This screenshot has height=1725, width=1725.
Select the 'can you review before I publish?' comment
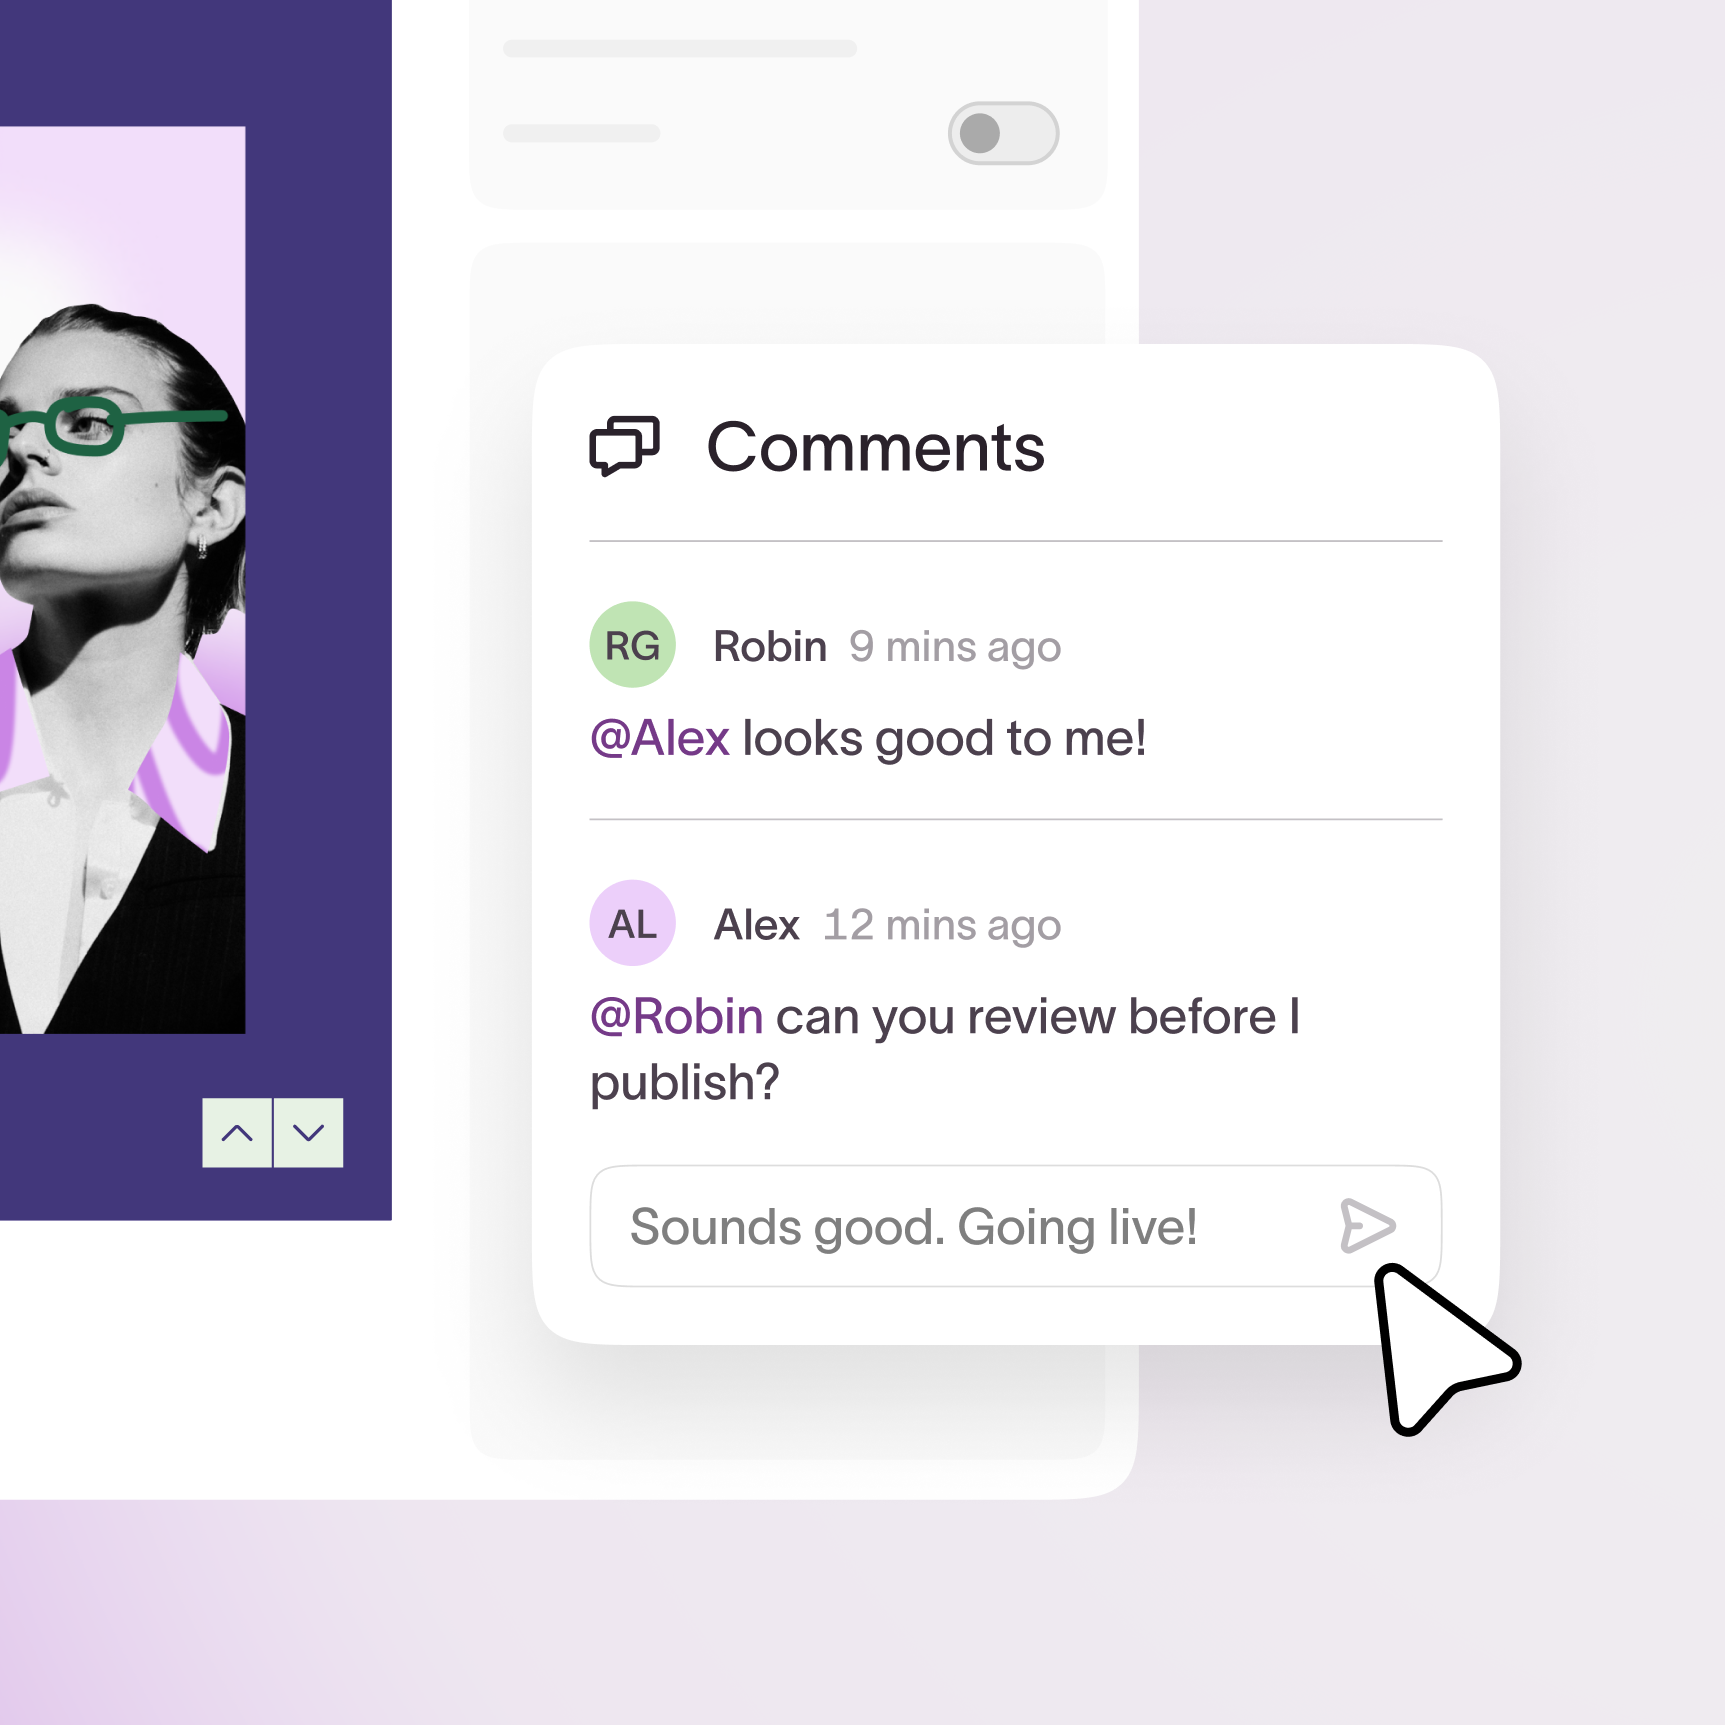click(x=945, y=1050)
